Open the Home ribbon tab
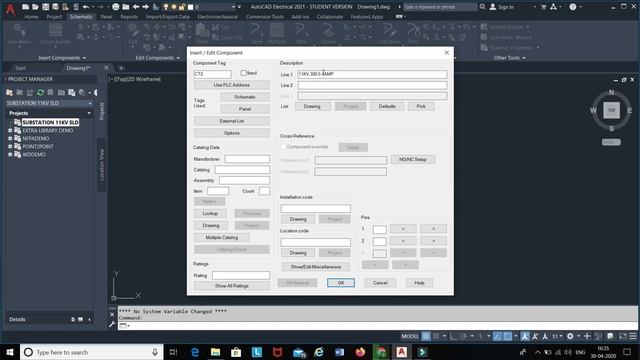Viewport: 640px width, 360px height. [31, 17]
